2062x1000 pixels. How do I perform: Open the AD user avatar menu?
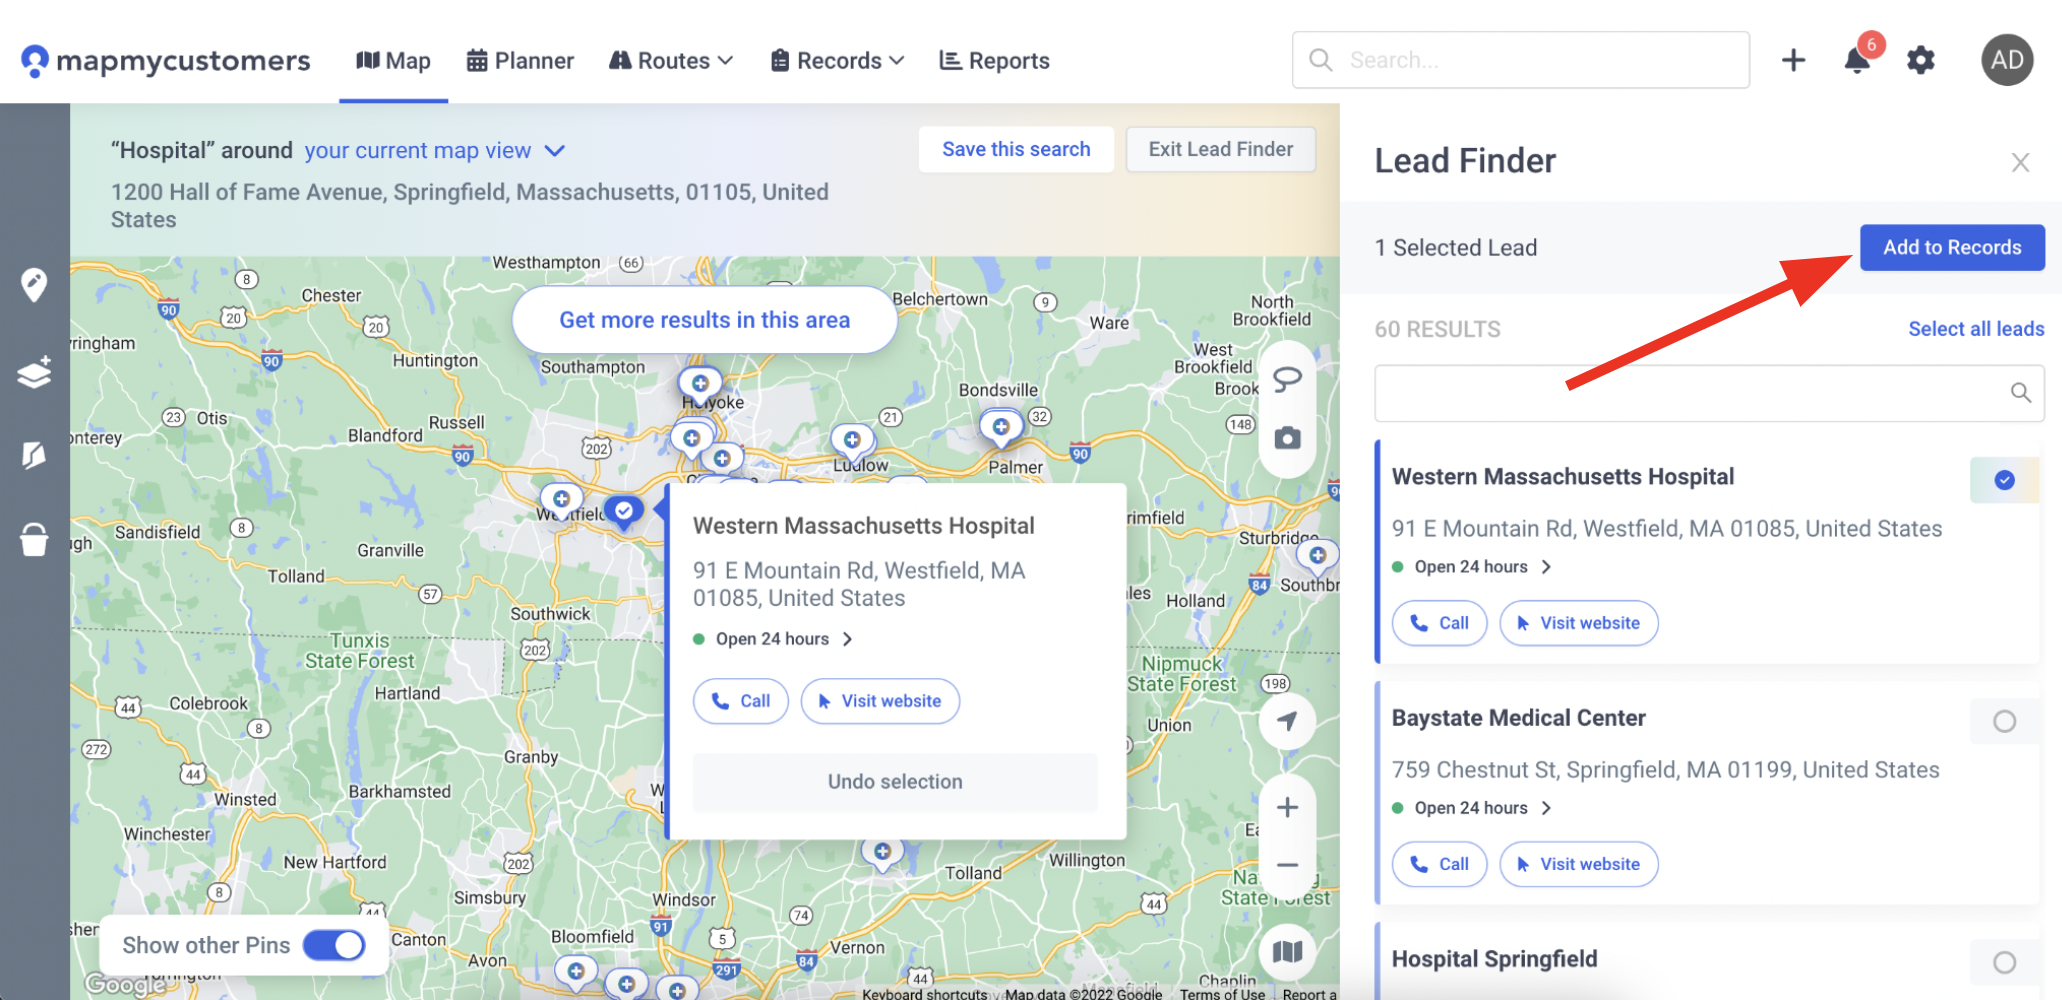(x=2007, y=60)
